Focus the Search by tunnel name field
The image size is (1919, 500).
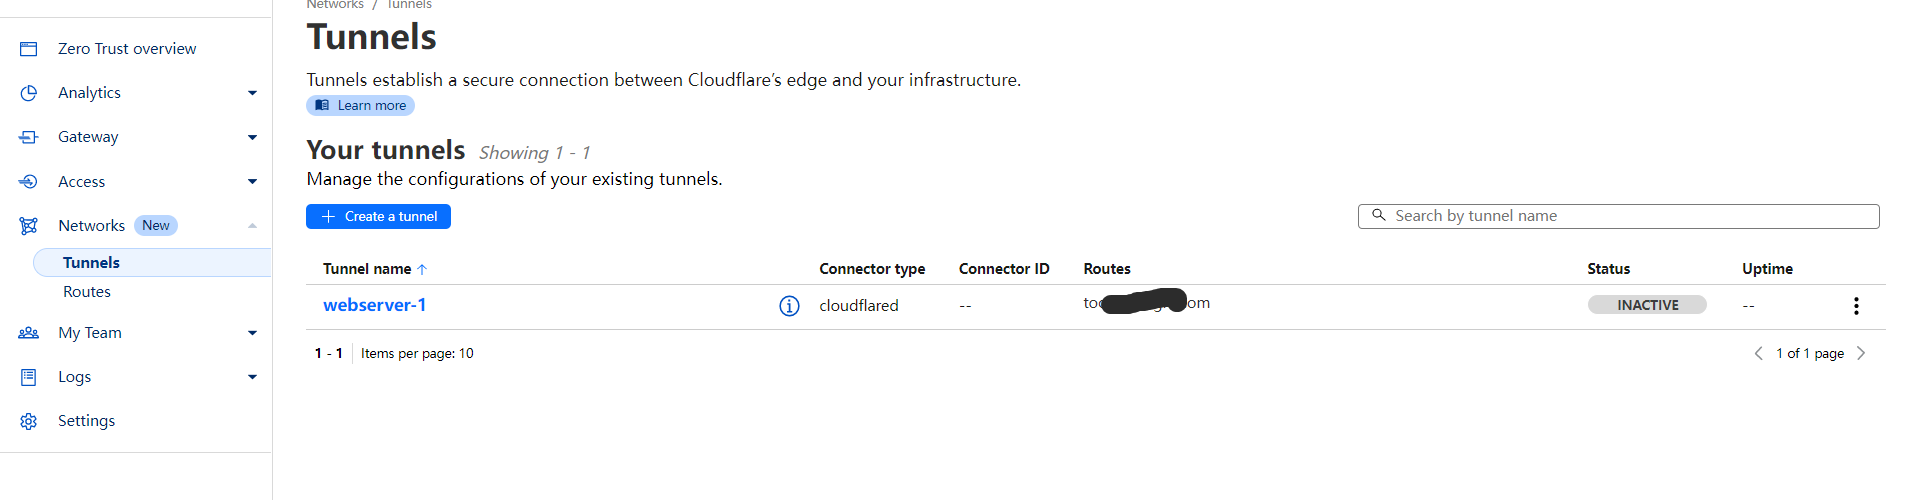click(1618, 216)
